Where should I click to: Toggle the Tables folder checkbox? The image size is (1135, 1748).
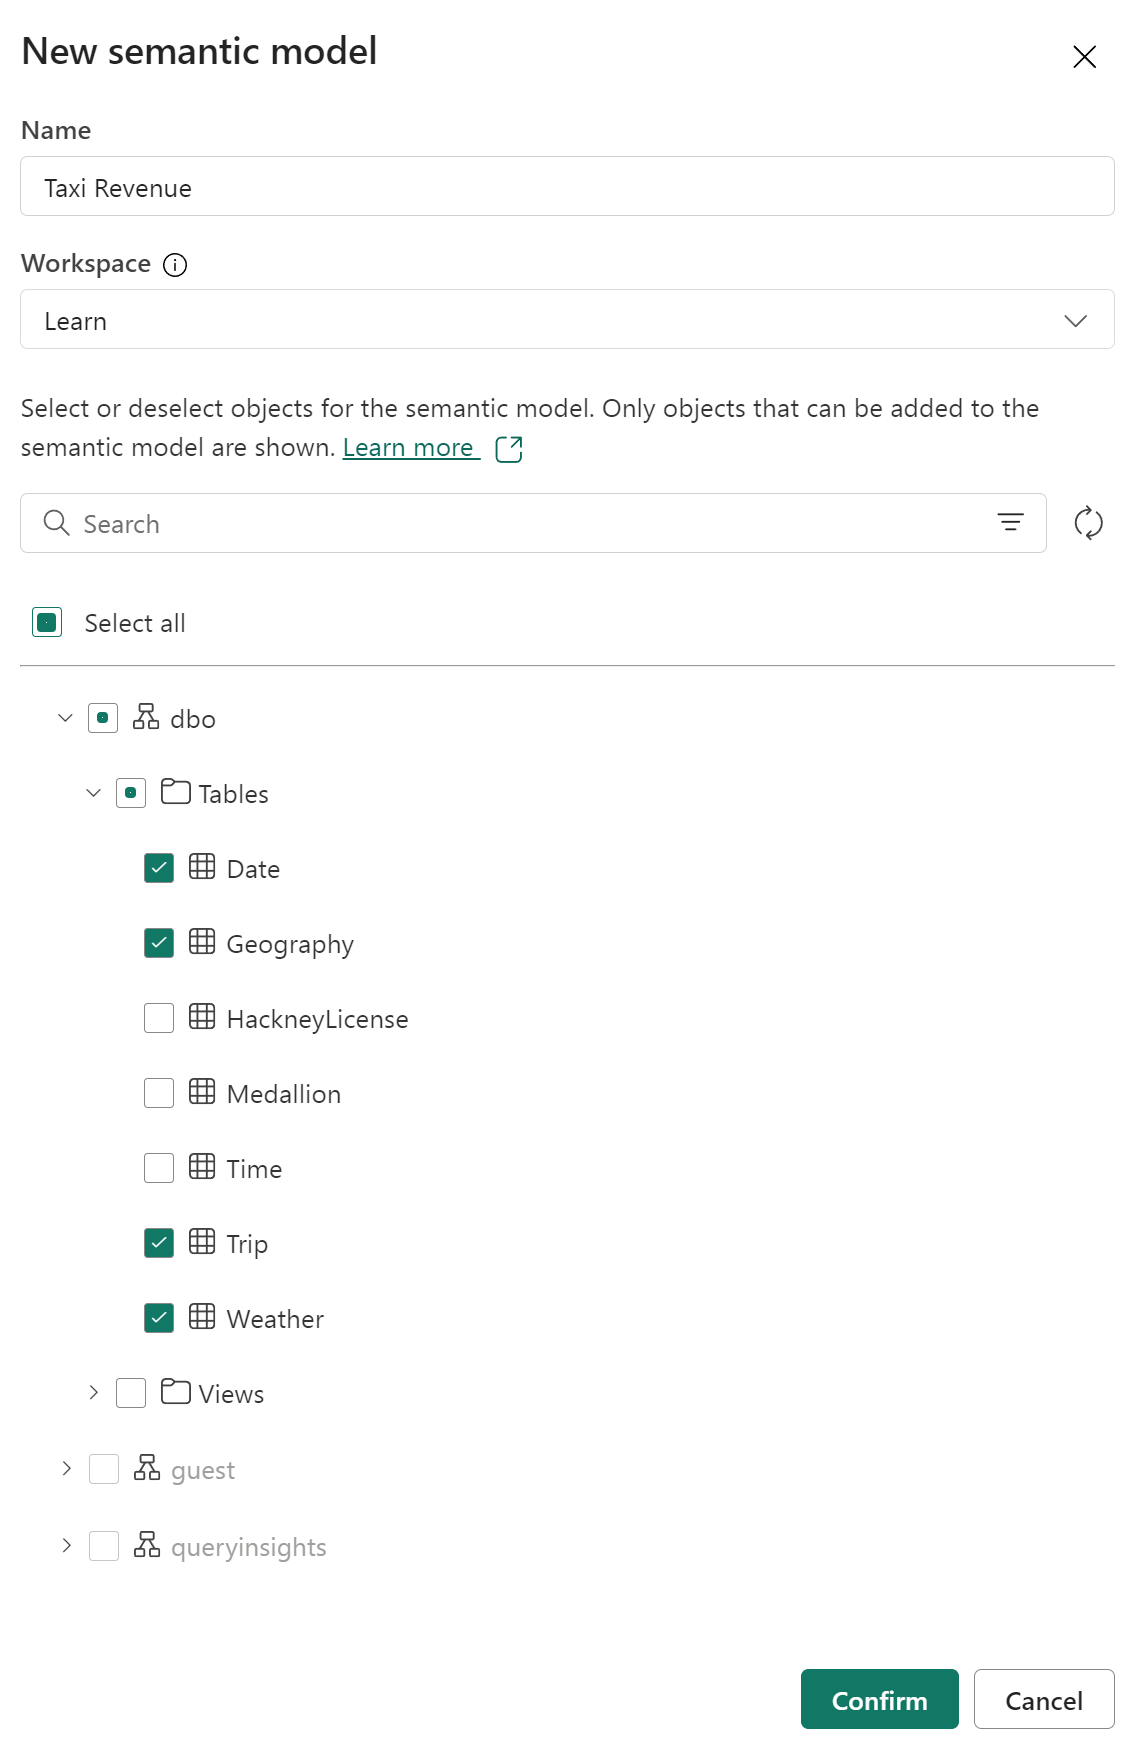[x=131, y=793]
